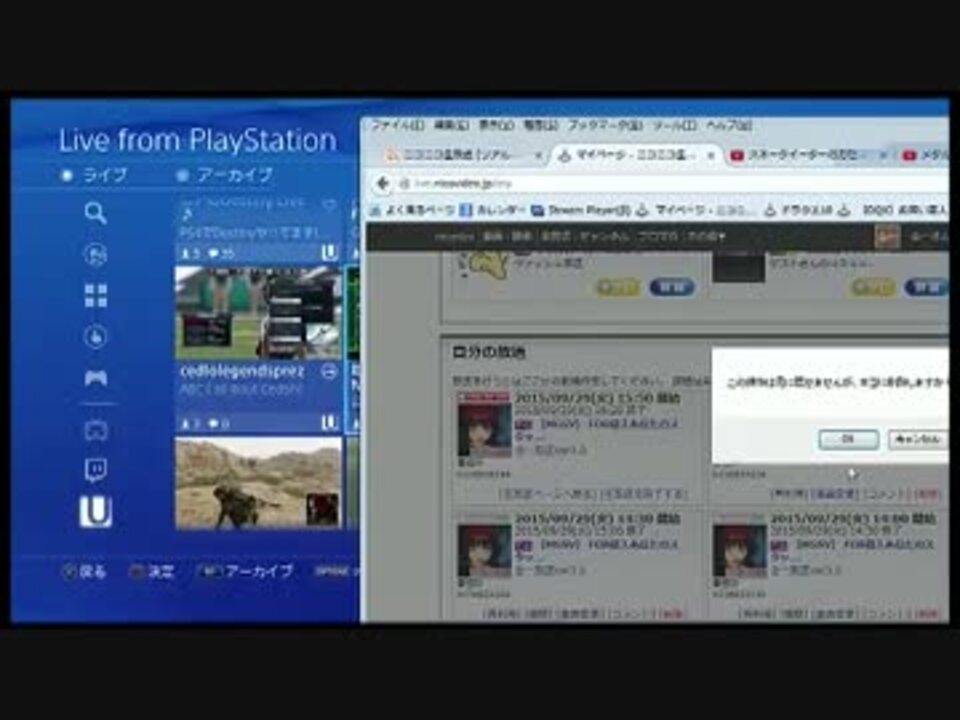Click the アーカイブ hint in PlayStation footer
960x720 pixels.
[246, 572]
